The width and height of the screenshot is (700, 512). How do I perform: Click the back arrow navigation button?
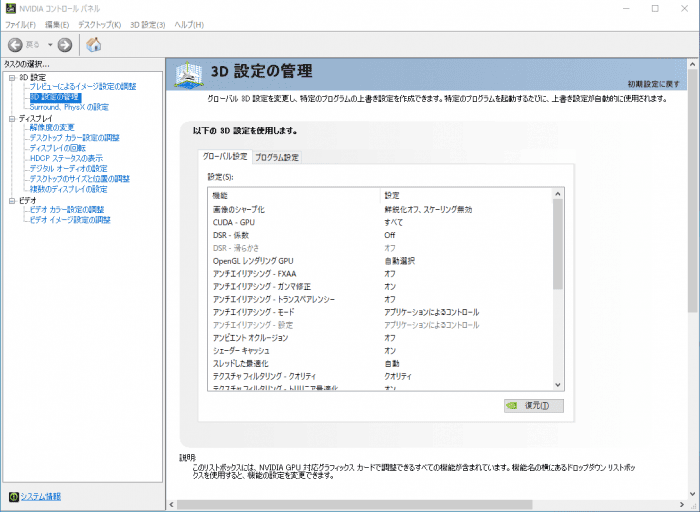[x=15, y=45]
